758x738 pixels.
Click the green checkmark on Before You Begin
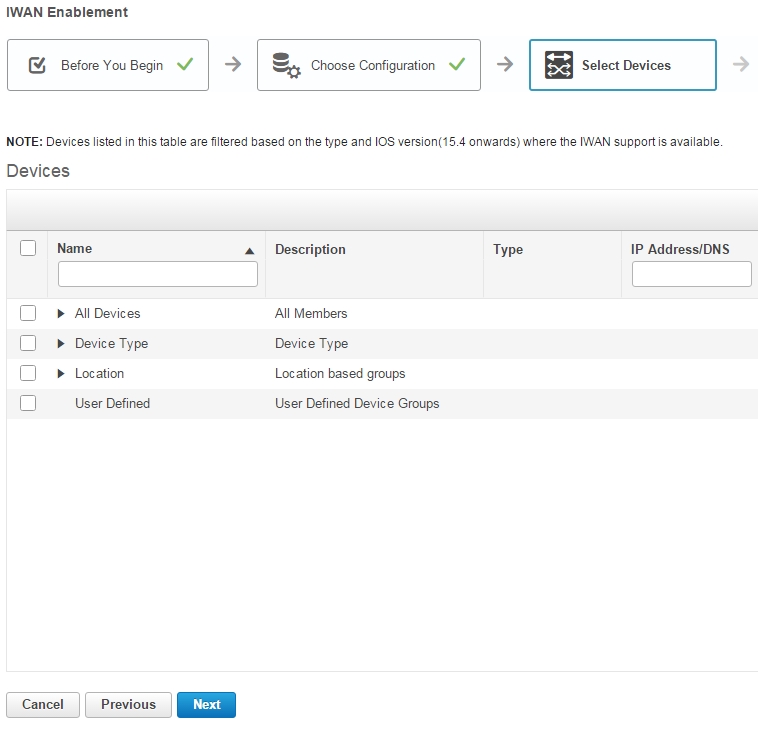coord(184,64)
